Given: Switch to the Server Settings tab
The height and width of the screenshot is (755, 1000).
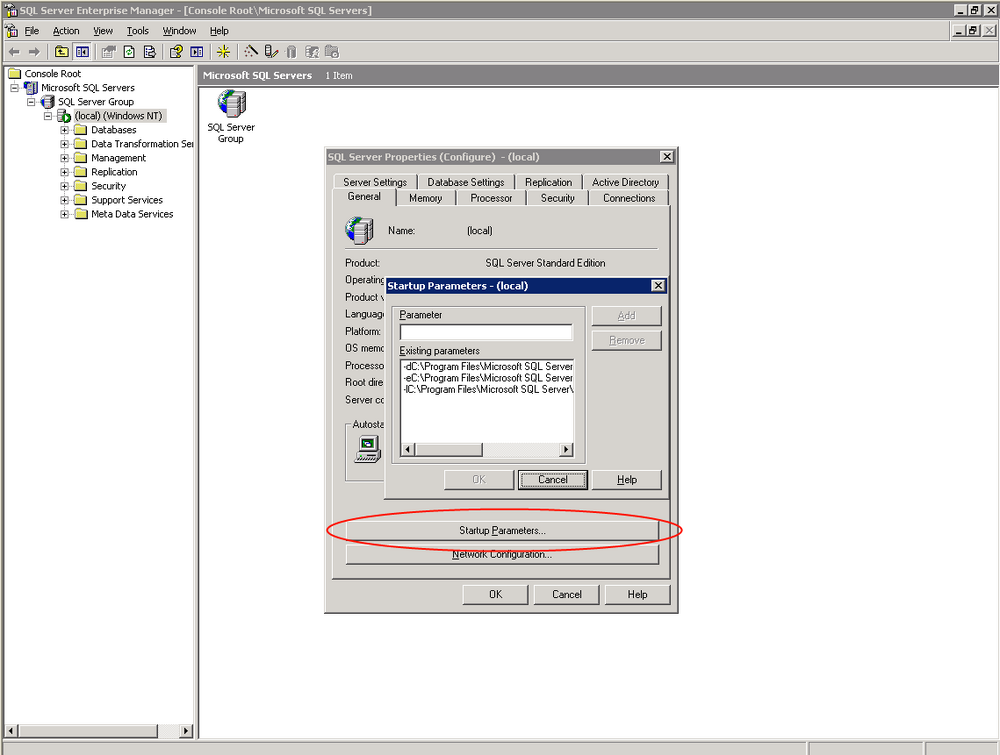Looking at the screenshot, I should tap(375, 182).
